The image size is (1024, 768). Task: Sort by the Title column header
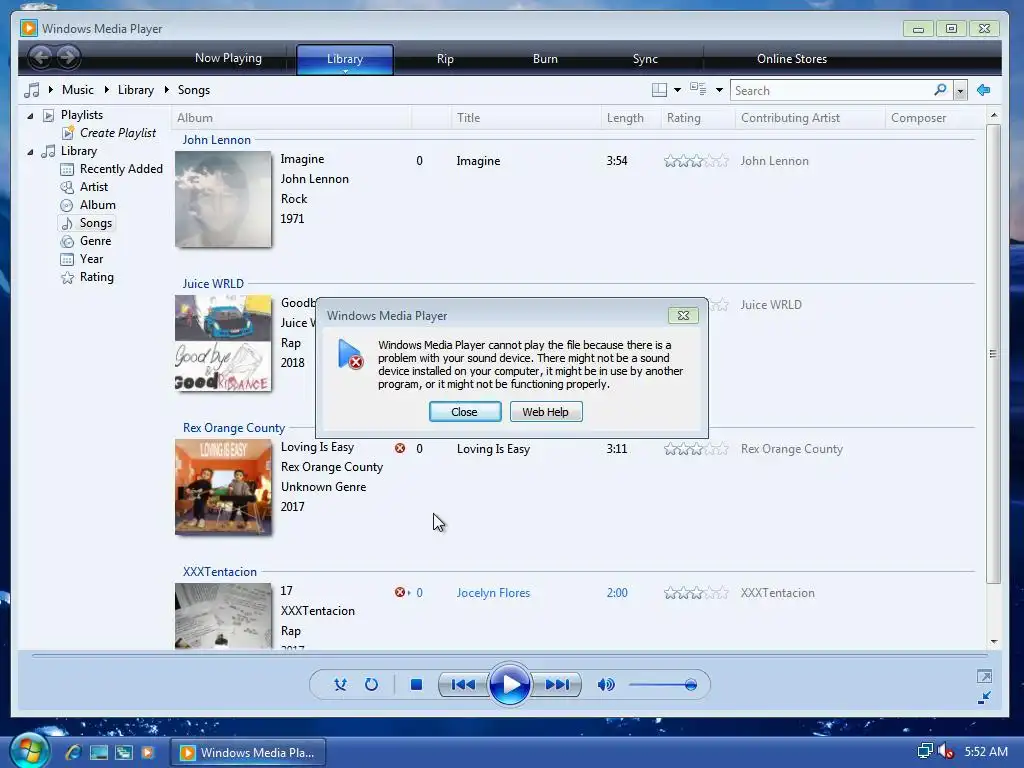[525, 118]
